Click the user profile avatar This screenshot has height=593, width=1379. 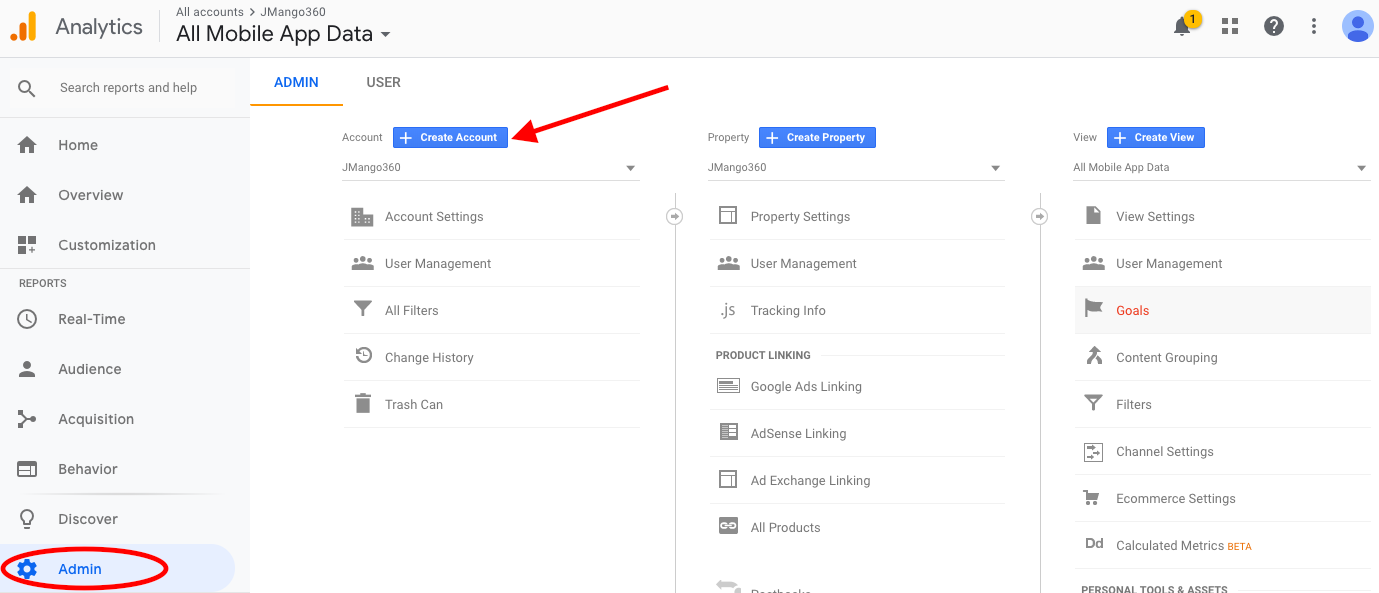click(1357, 26)
